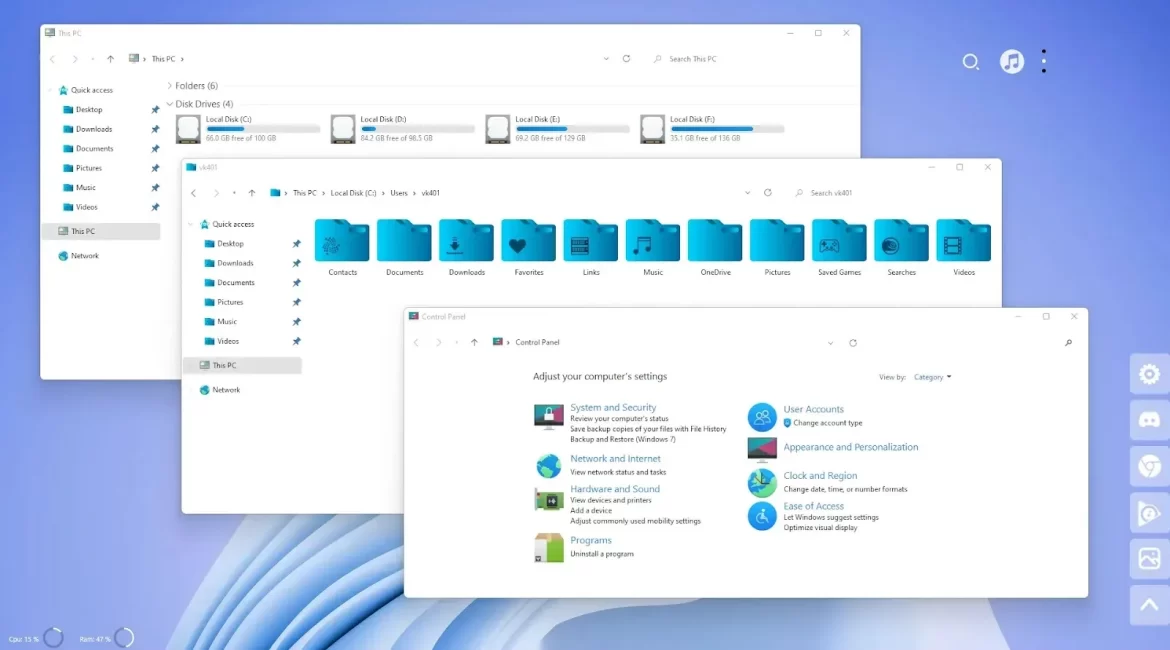Select the Local Disk (D:) drive in This PC
1170x650 pixels.
pyautogui.click(x=403, y=128)
